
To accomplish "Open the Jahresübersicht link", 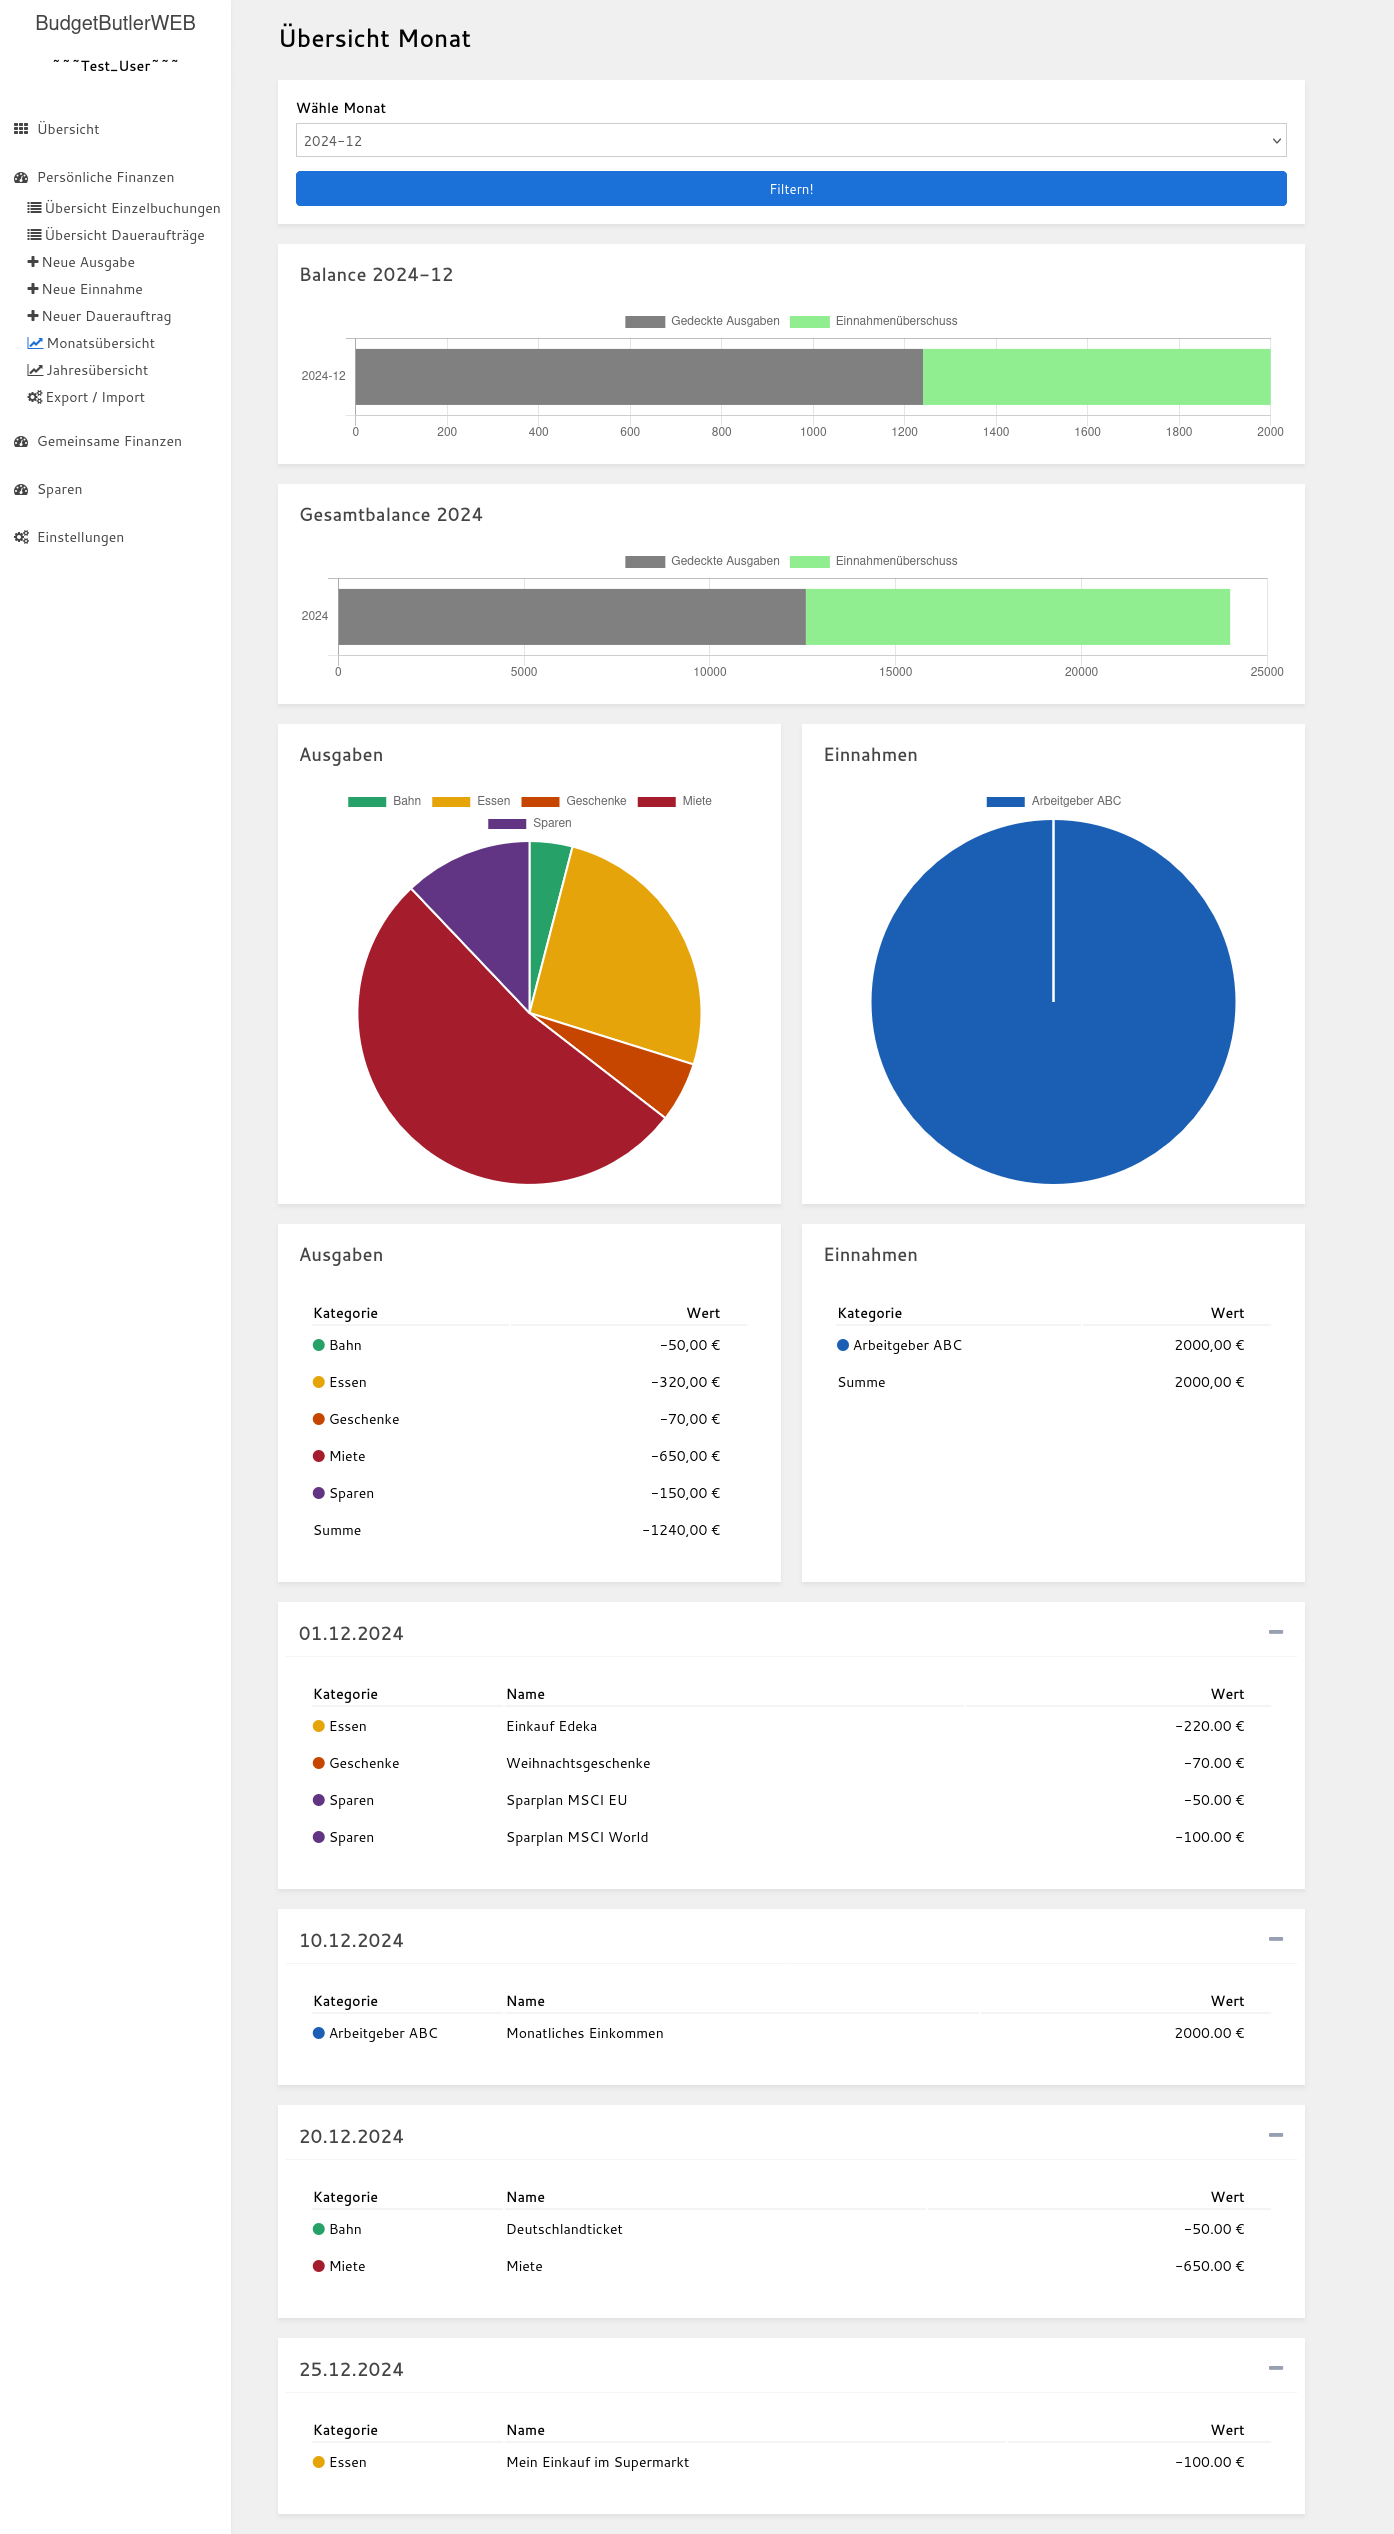I will pyautogui.click(x=97, y=370).
